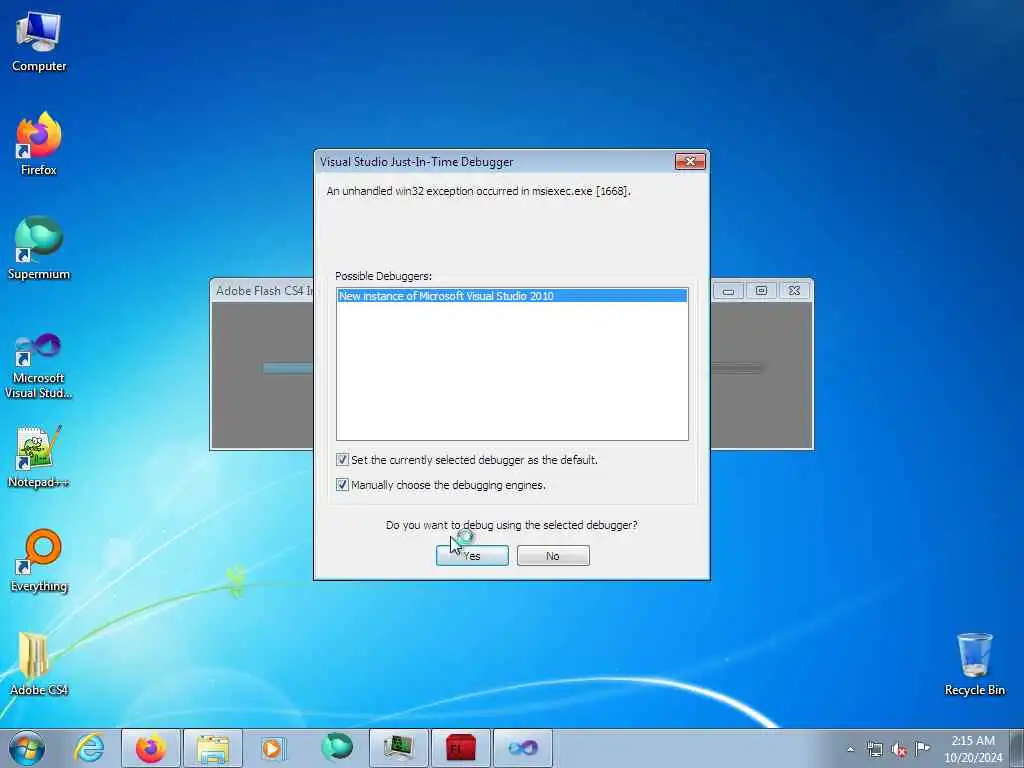Click the Adobe Flash installer progress bar
This screenshot has width=1024, height=768.
point(287,368)
